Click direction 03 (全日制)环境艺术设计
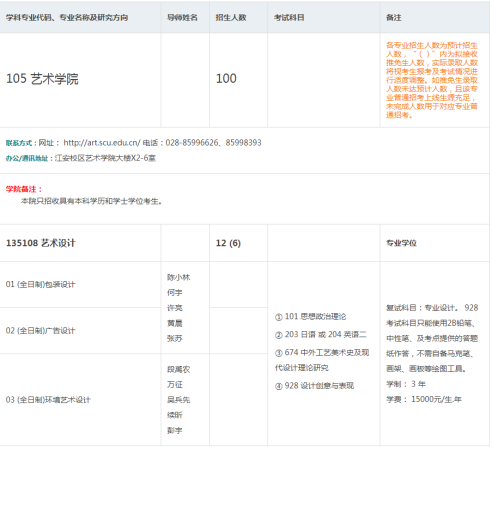The height and width of the screenshot is (518, 492). (x=48, y=400)
